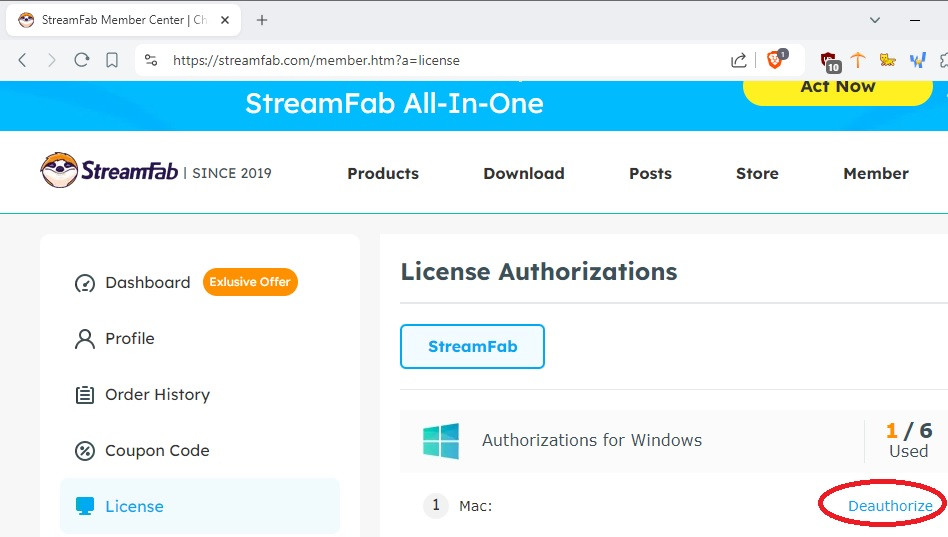Click the share page icon
This screenshot has height=537, width=948.
pyautogui.click(x=738, y=60)
